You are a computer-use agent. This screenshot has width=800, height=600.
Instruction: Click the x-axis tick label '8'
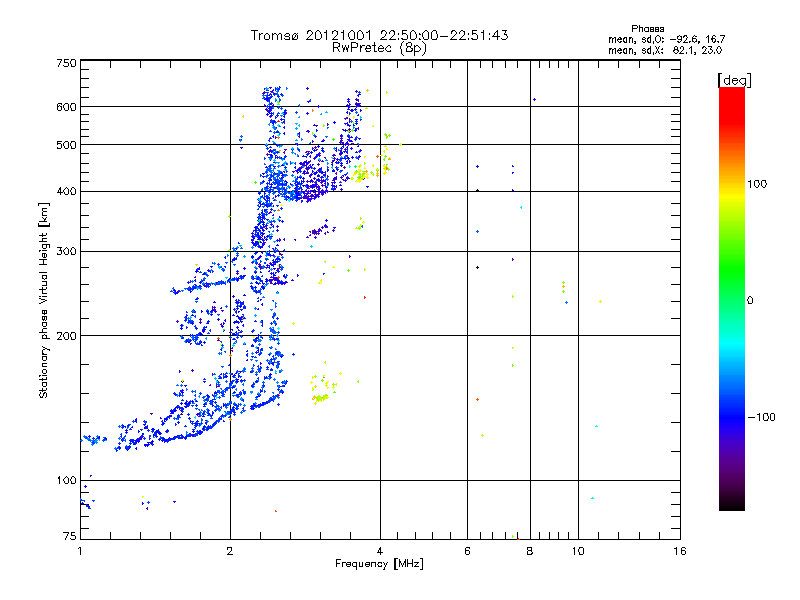pos(530,551)
